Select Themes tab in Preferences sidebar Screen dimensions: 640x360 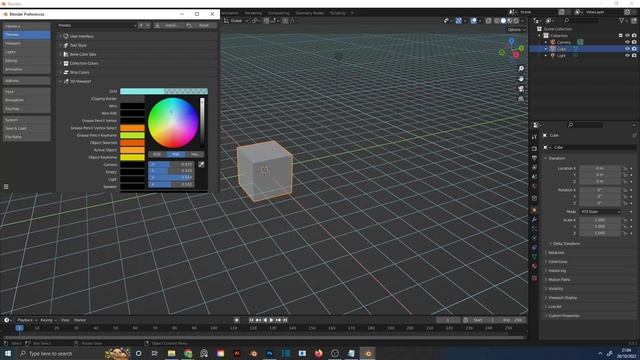27,35
